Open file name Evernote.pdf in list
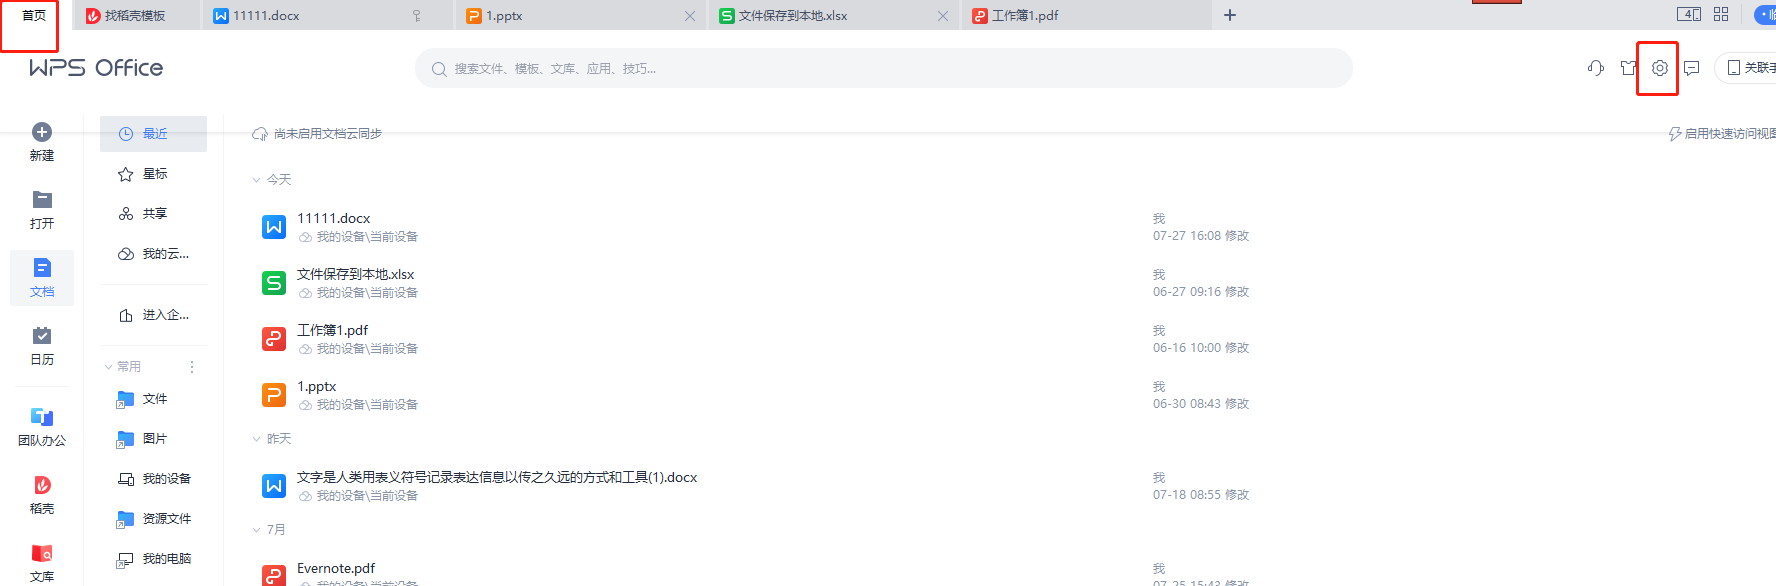Screen dimensions: 1776x586 point(336,568)
